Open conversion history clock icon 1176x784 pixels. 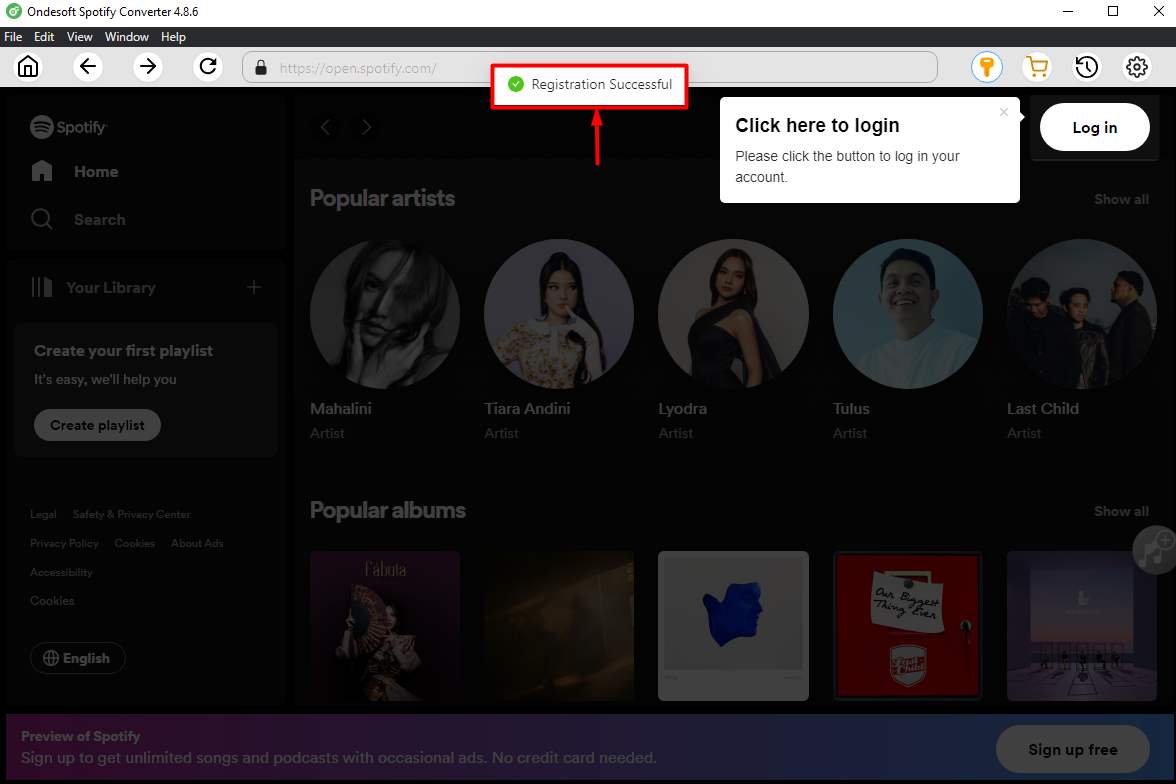pyautogui.click(x=1087, y=67)
